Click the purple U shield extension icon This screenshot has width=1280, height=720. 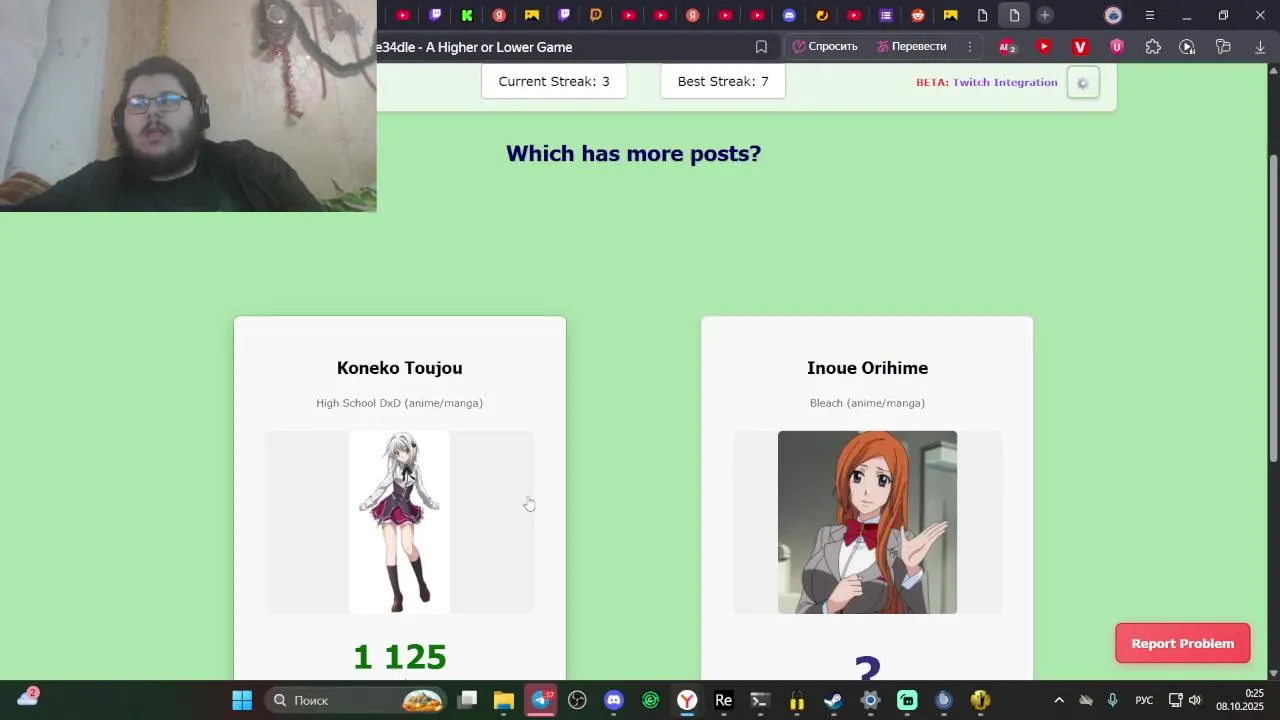click(x=1117, y=47)
